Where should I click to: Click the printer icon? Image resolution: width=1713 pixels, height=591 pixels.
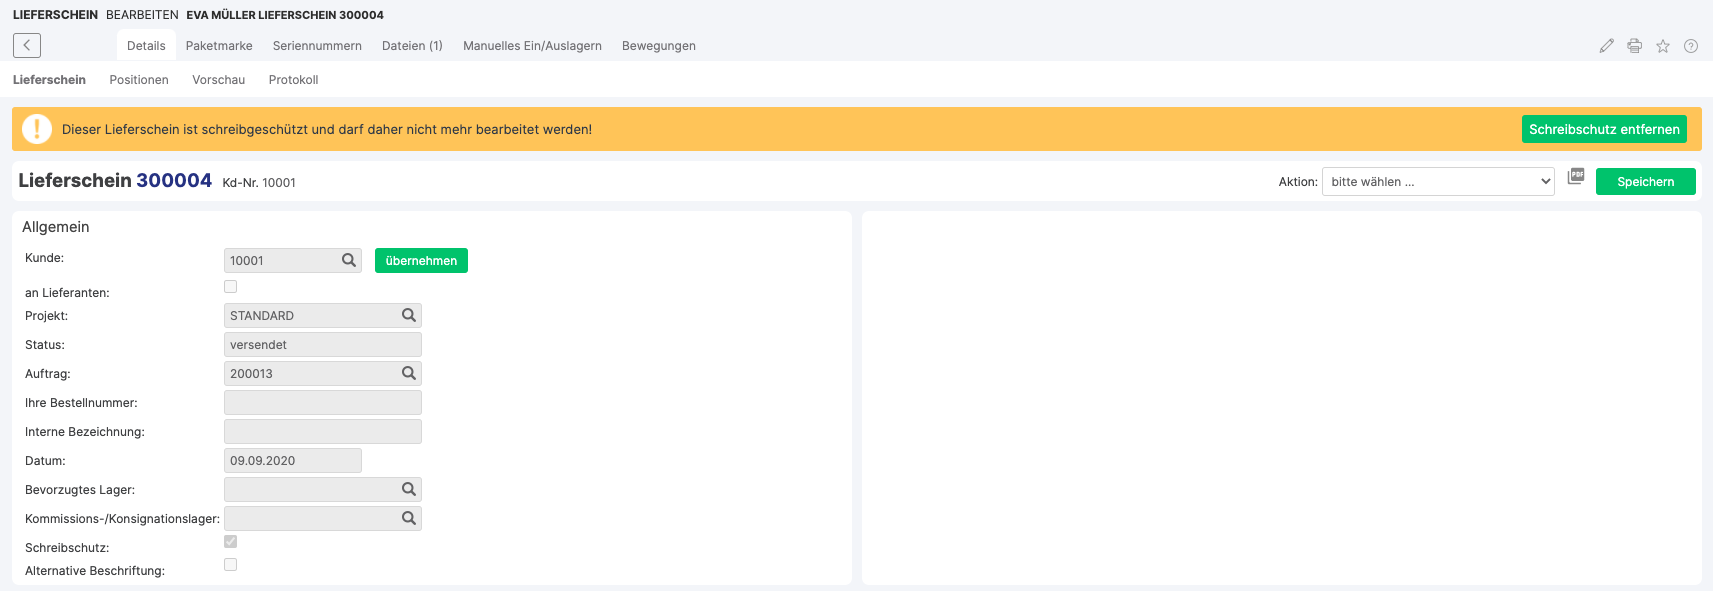point(1634,46)
